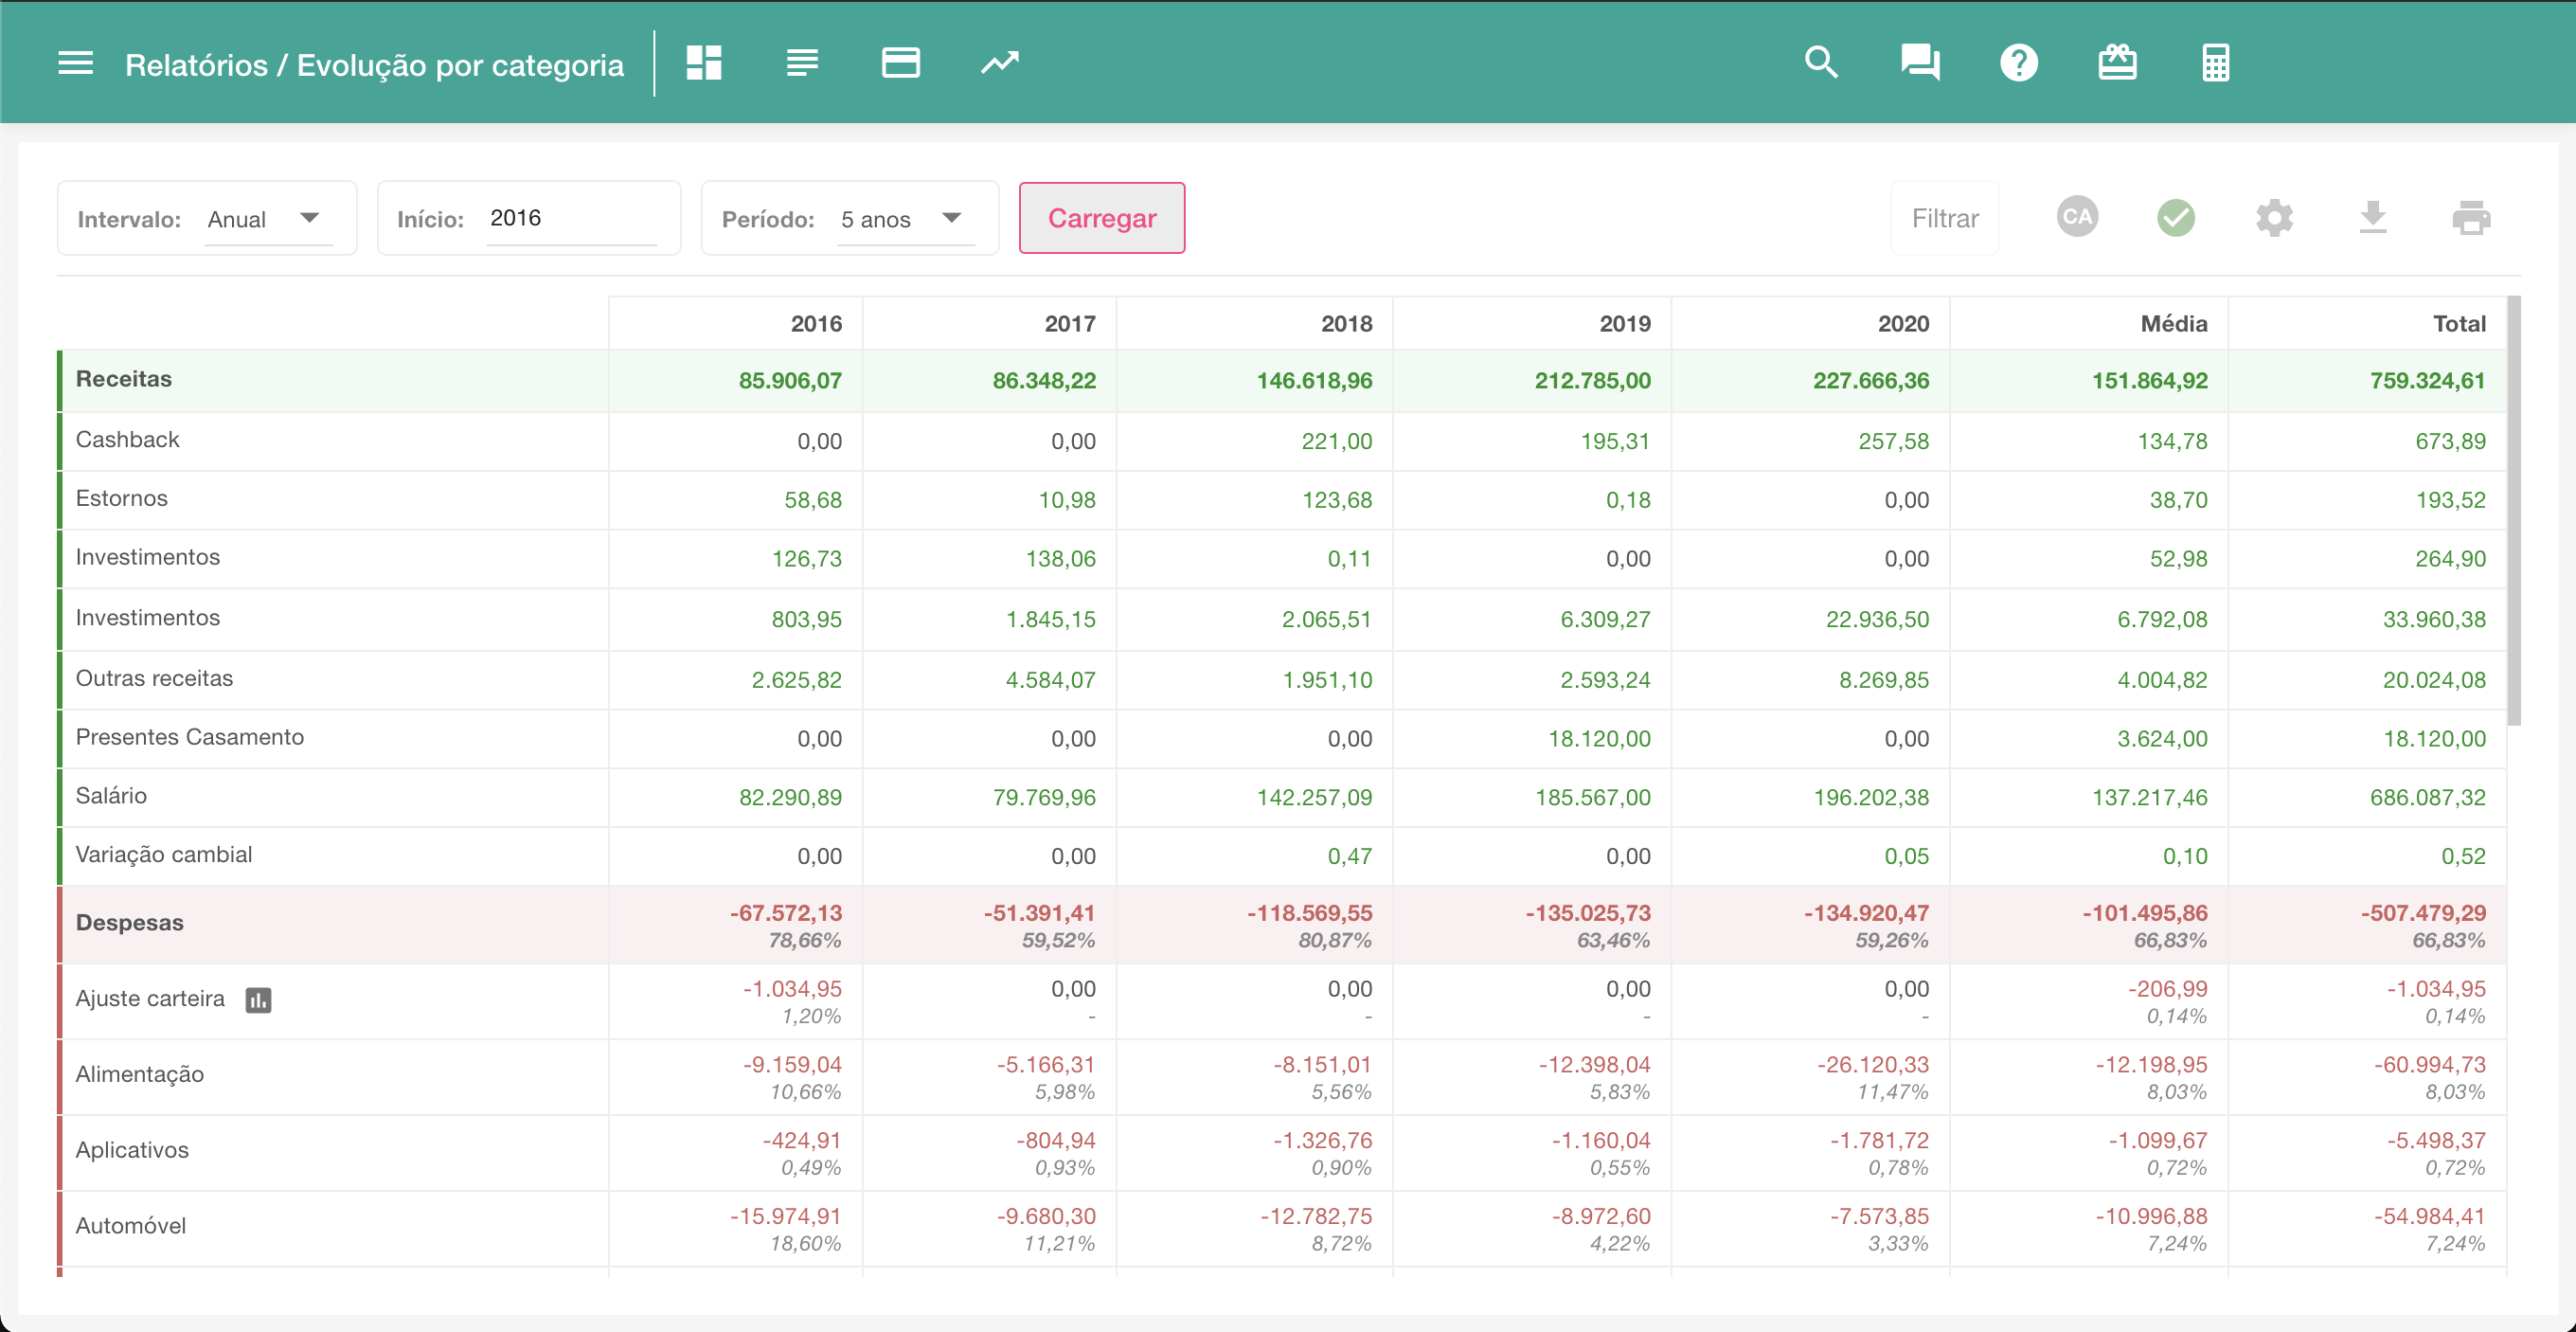Toggle the green checkmark filter
The image size is (2576, 1332).
[x=2175, y=217]
